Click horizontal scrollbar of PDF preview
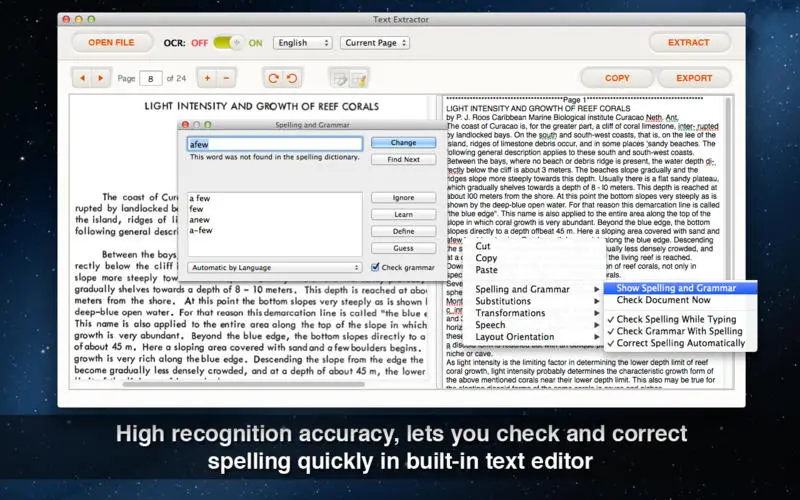This screenshot has width=800, height=500. point(244,384)
